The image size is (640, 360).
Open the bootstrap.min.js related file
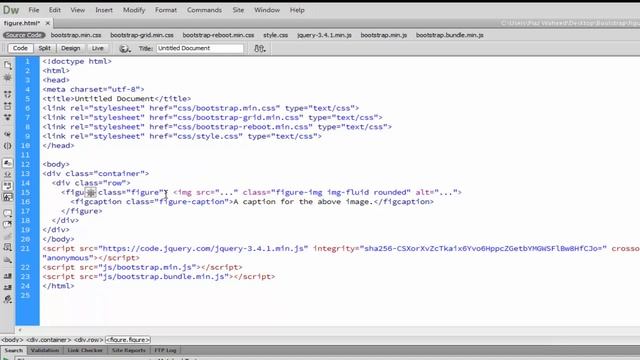pos(384,35)
